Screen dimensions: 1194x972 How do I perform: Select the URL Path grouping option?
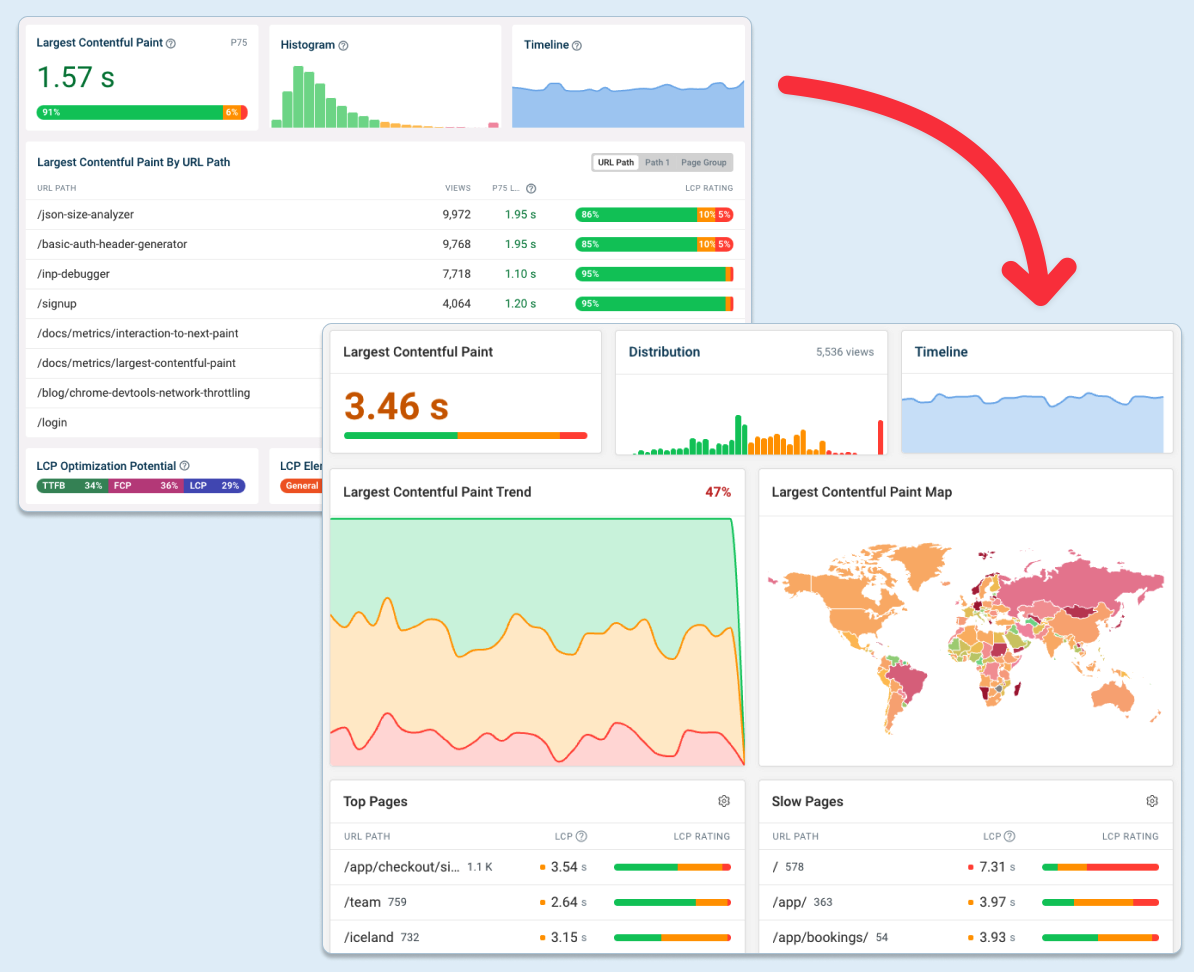pos(615,161)
